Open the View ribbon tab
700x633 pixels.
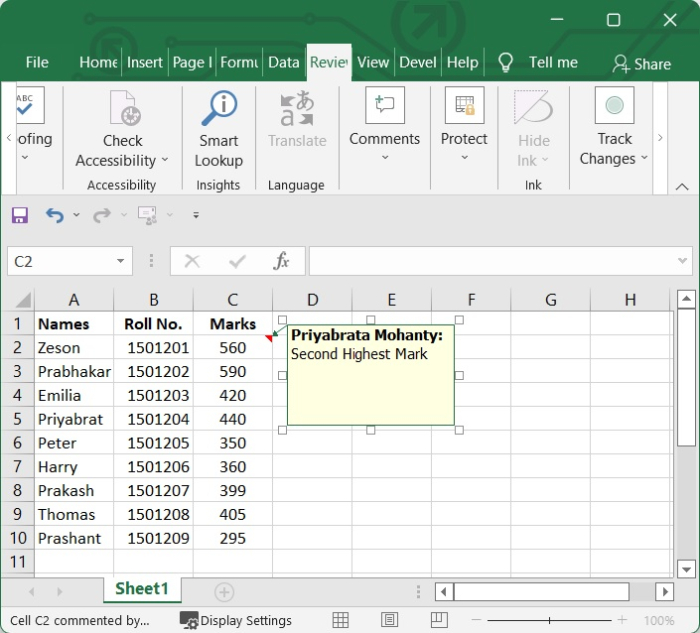(373, 62)
